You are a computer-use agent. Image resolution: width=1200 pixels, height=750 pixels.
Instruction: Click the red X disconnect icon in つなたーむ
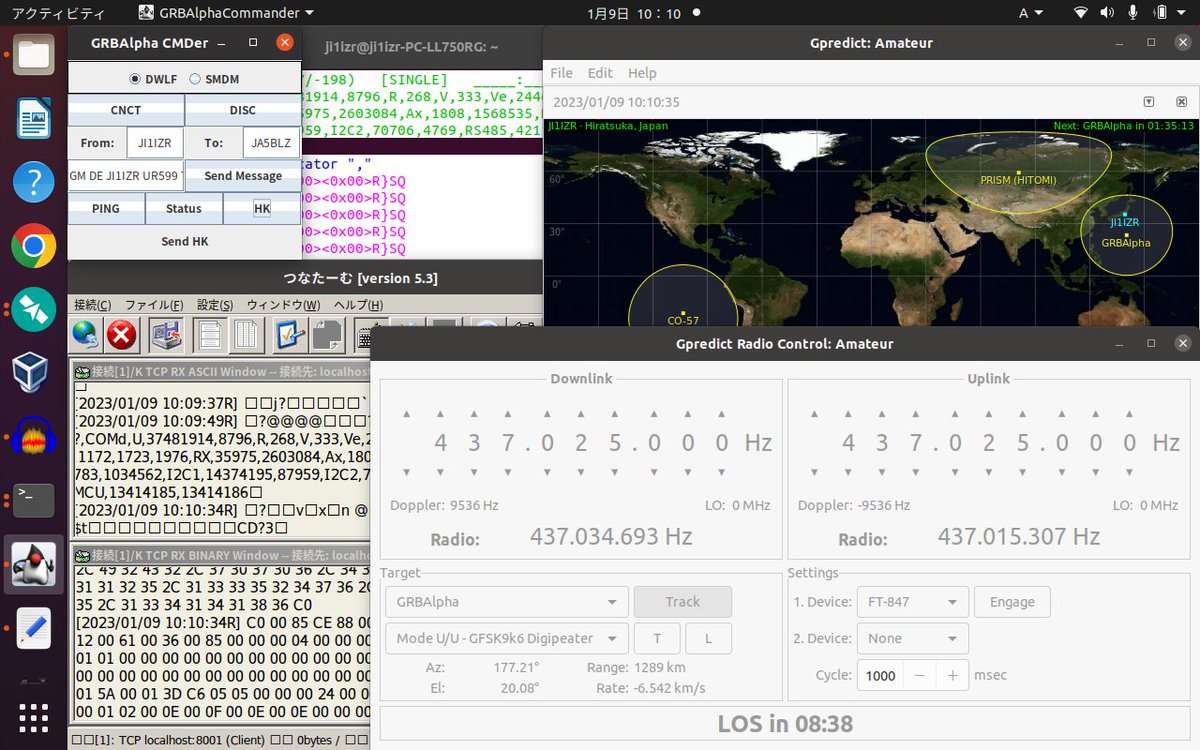point(122,336)
